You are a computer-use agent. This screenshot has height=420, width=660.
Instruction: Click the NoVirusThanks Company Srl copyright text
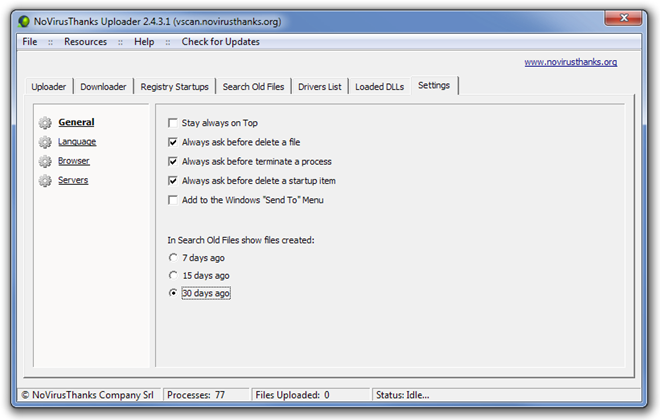(x=89, y=395)
